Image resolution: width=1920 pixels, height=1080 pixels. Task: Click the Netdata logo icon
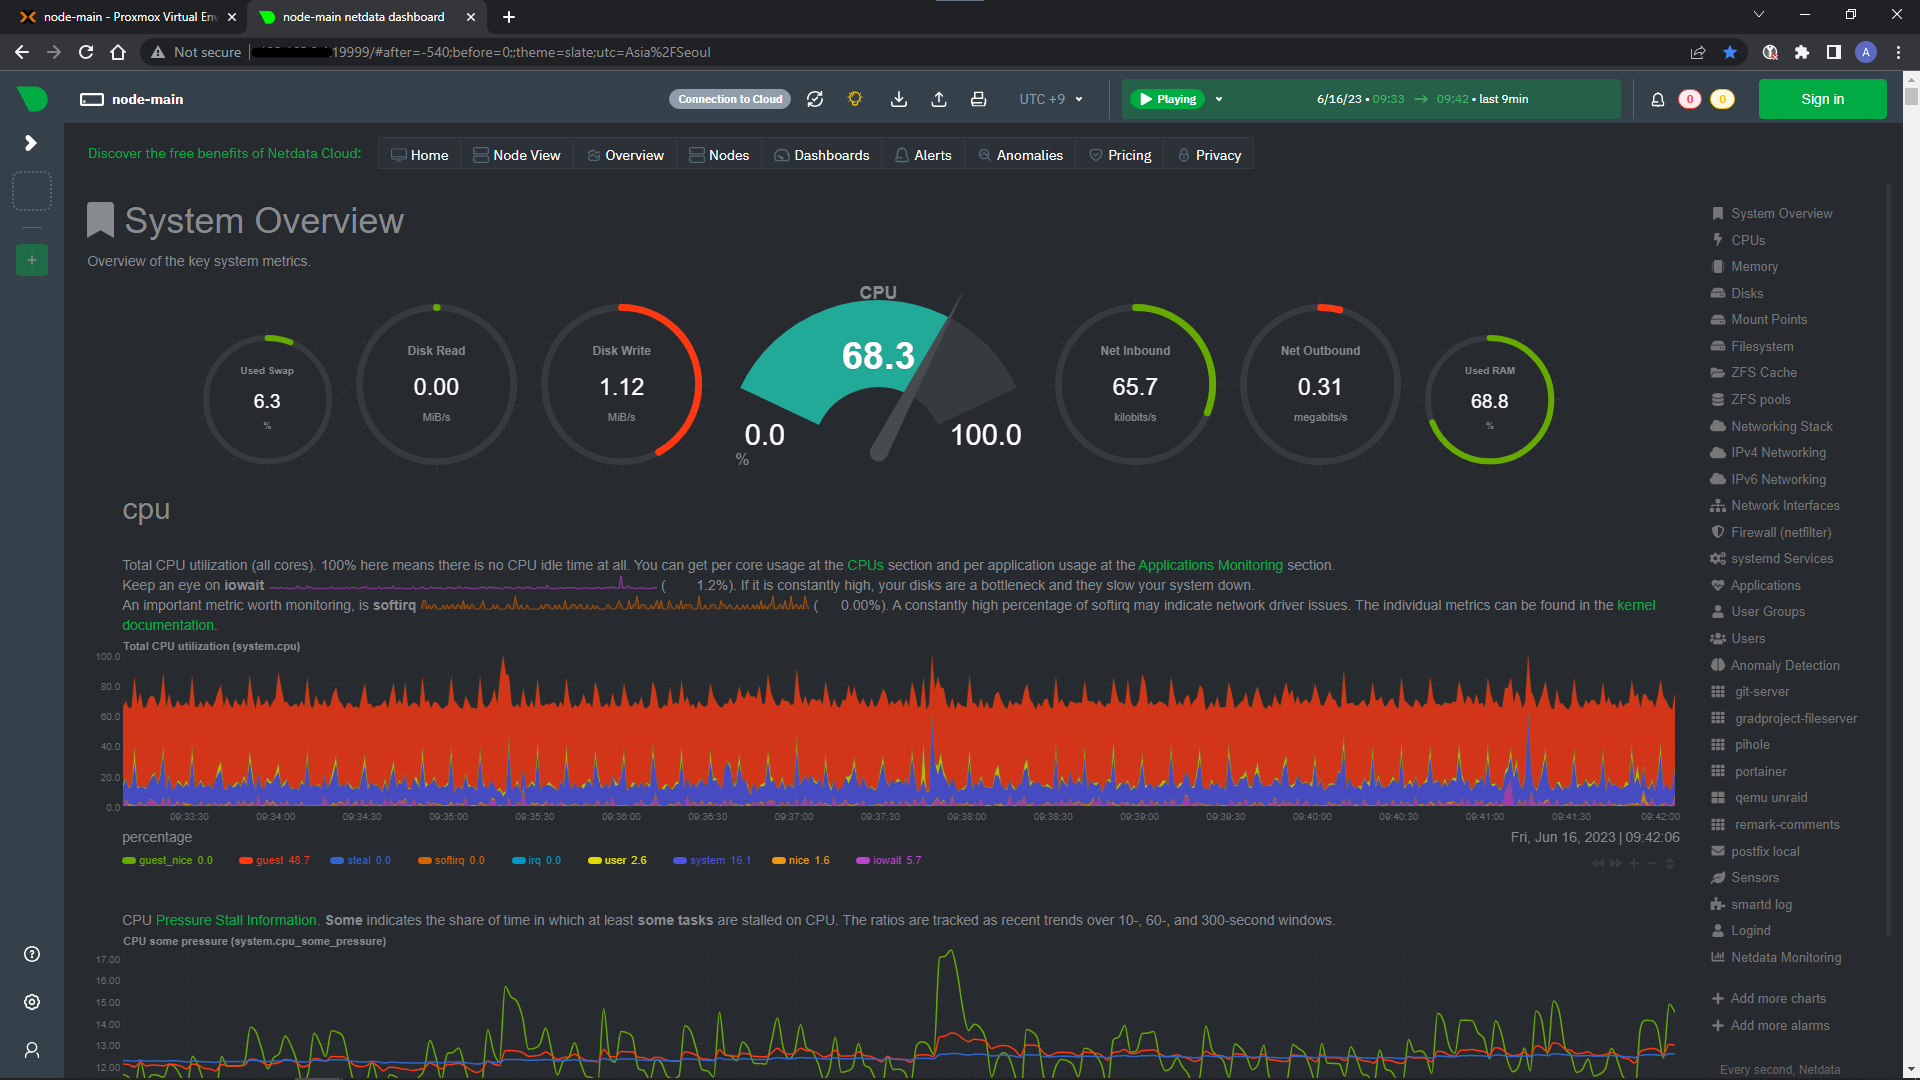(x=32, y=98)
